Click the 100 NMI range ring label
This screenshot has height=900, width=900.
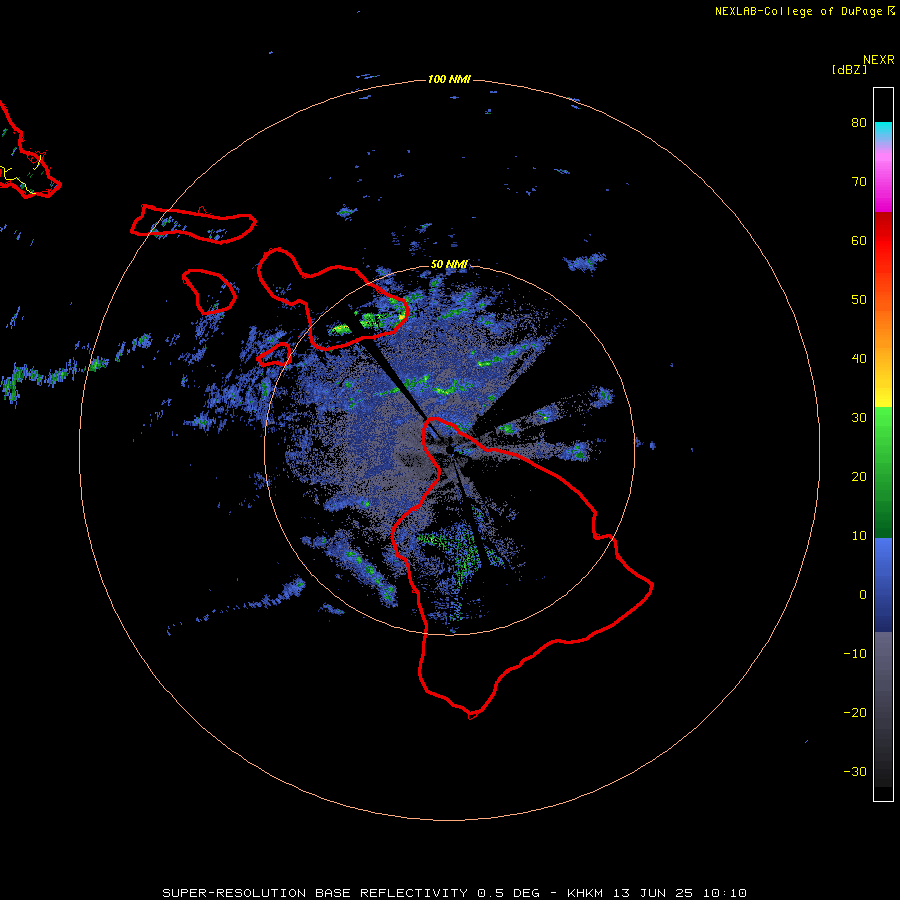pyautogui.click(x=449, y=79)
